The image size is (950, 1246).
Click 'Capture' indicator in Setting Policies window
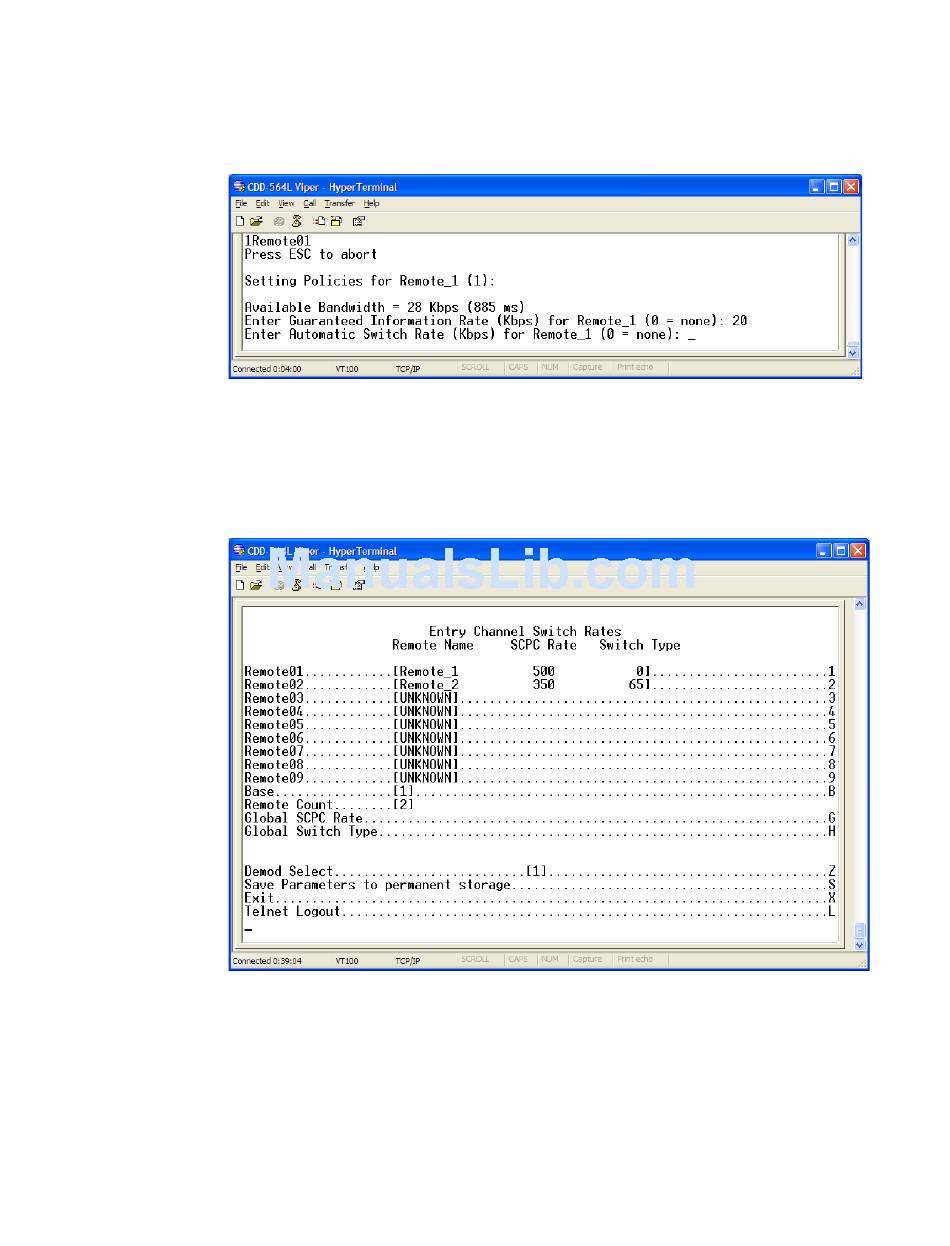point(588,367)
